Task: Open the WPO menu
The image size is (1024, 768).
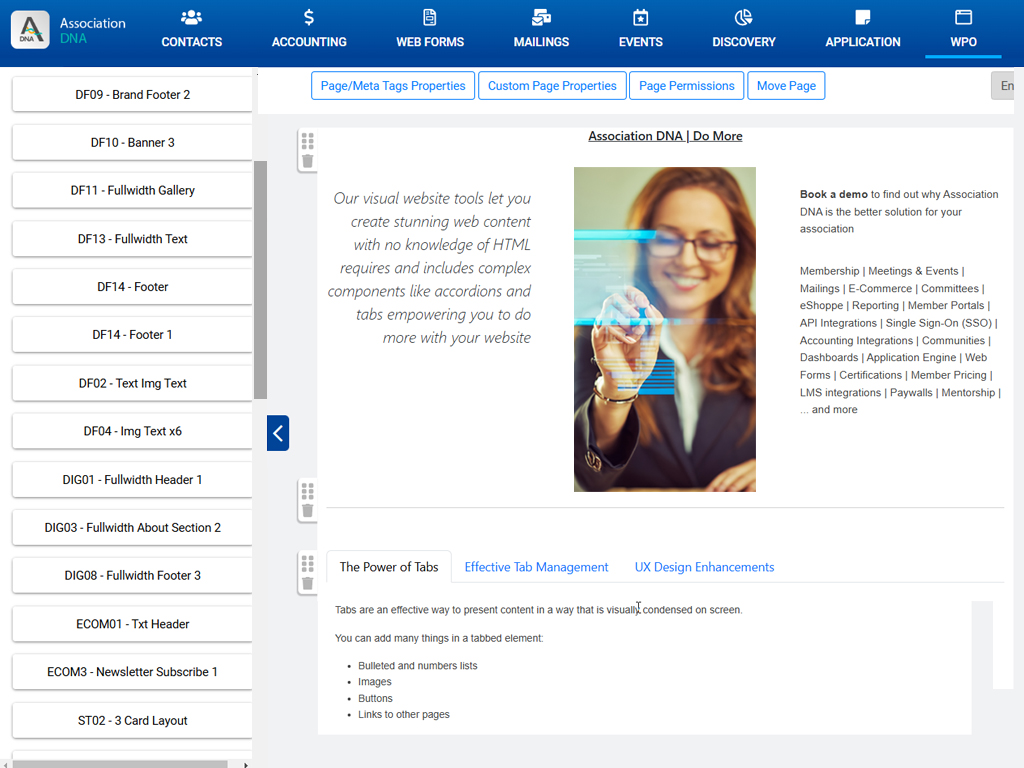Action: coord(963,42)
